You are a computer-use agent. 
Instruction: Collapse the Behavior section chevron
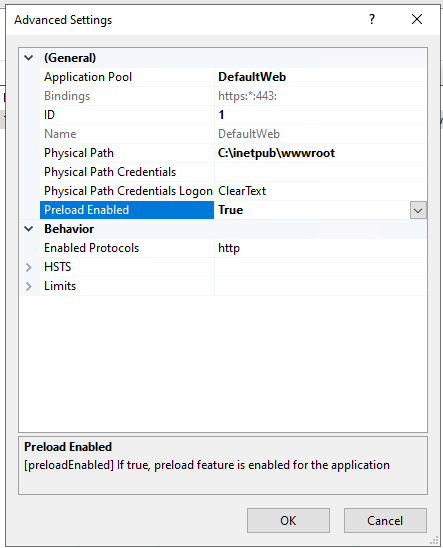pos(29,229)
